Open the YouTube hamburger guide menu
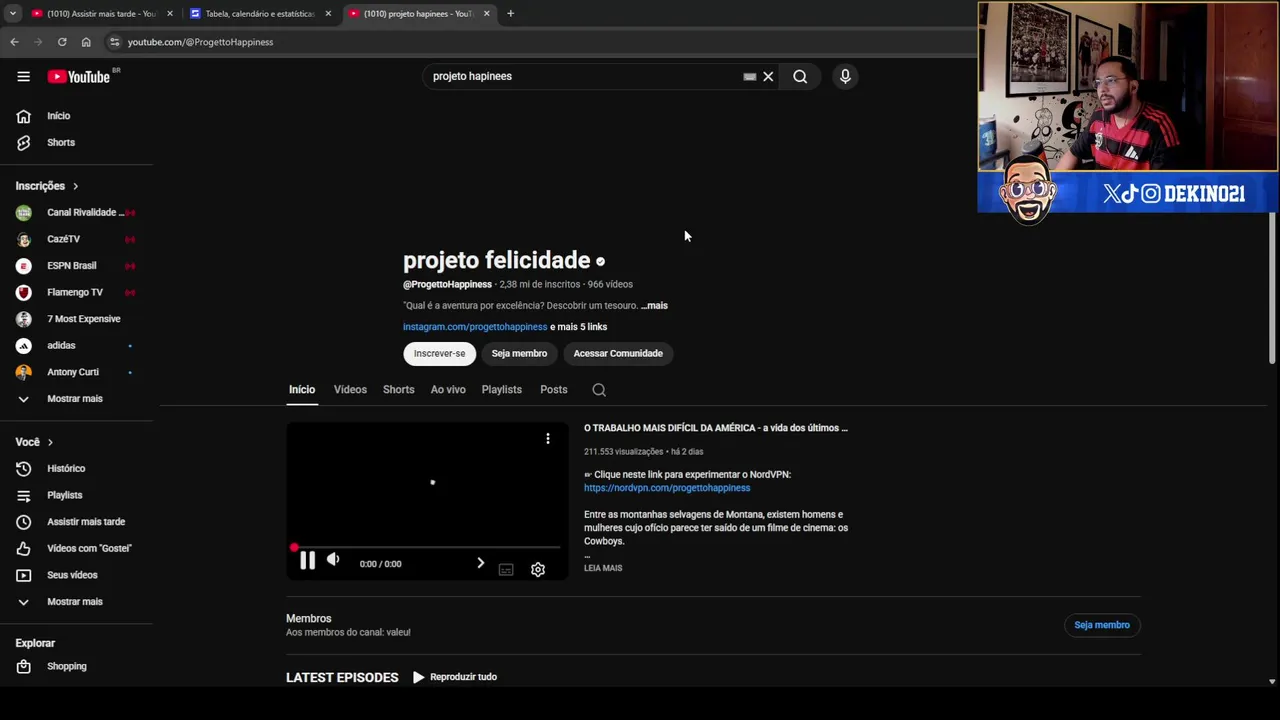 [x=23, y=76]
